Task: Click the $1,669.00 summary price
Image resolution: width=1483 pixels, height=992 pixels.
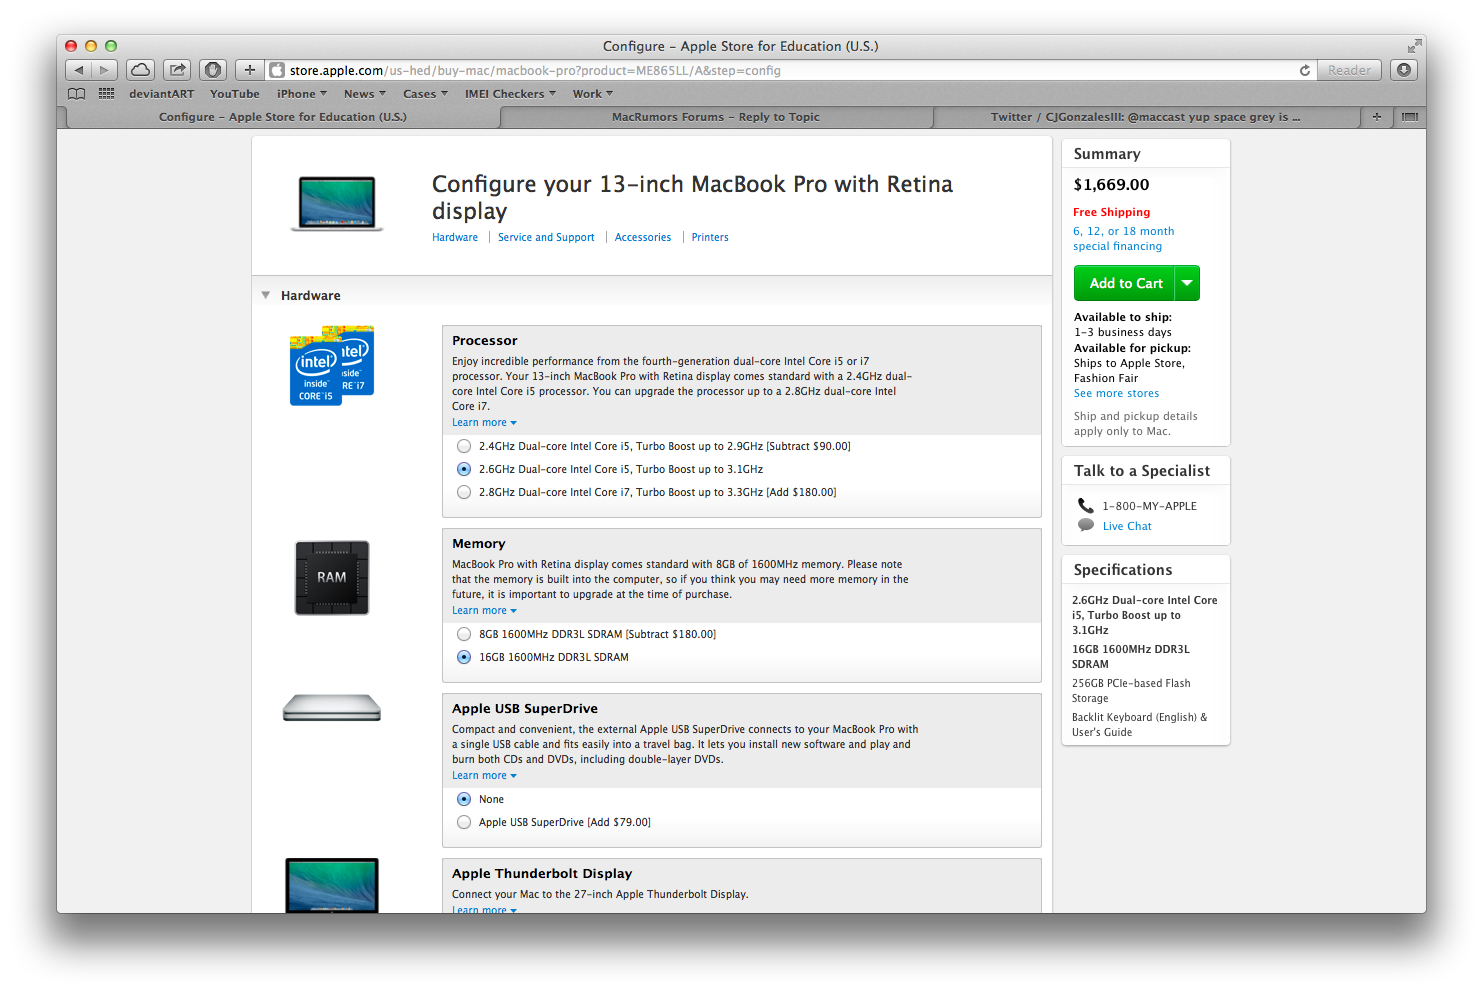Action: (x=1111, y=185)
